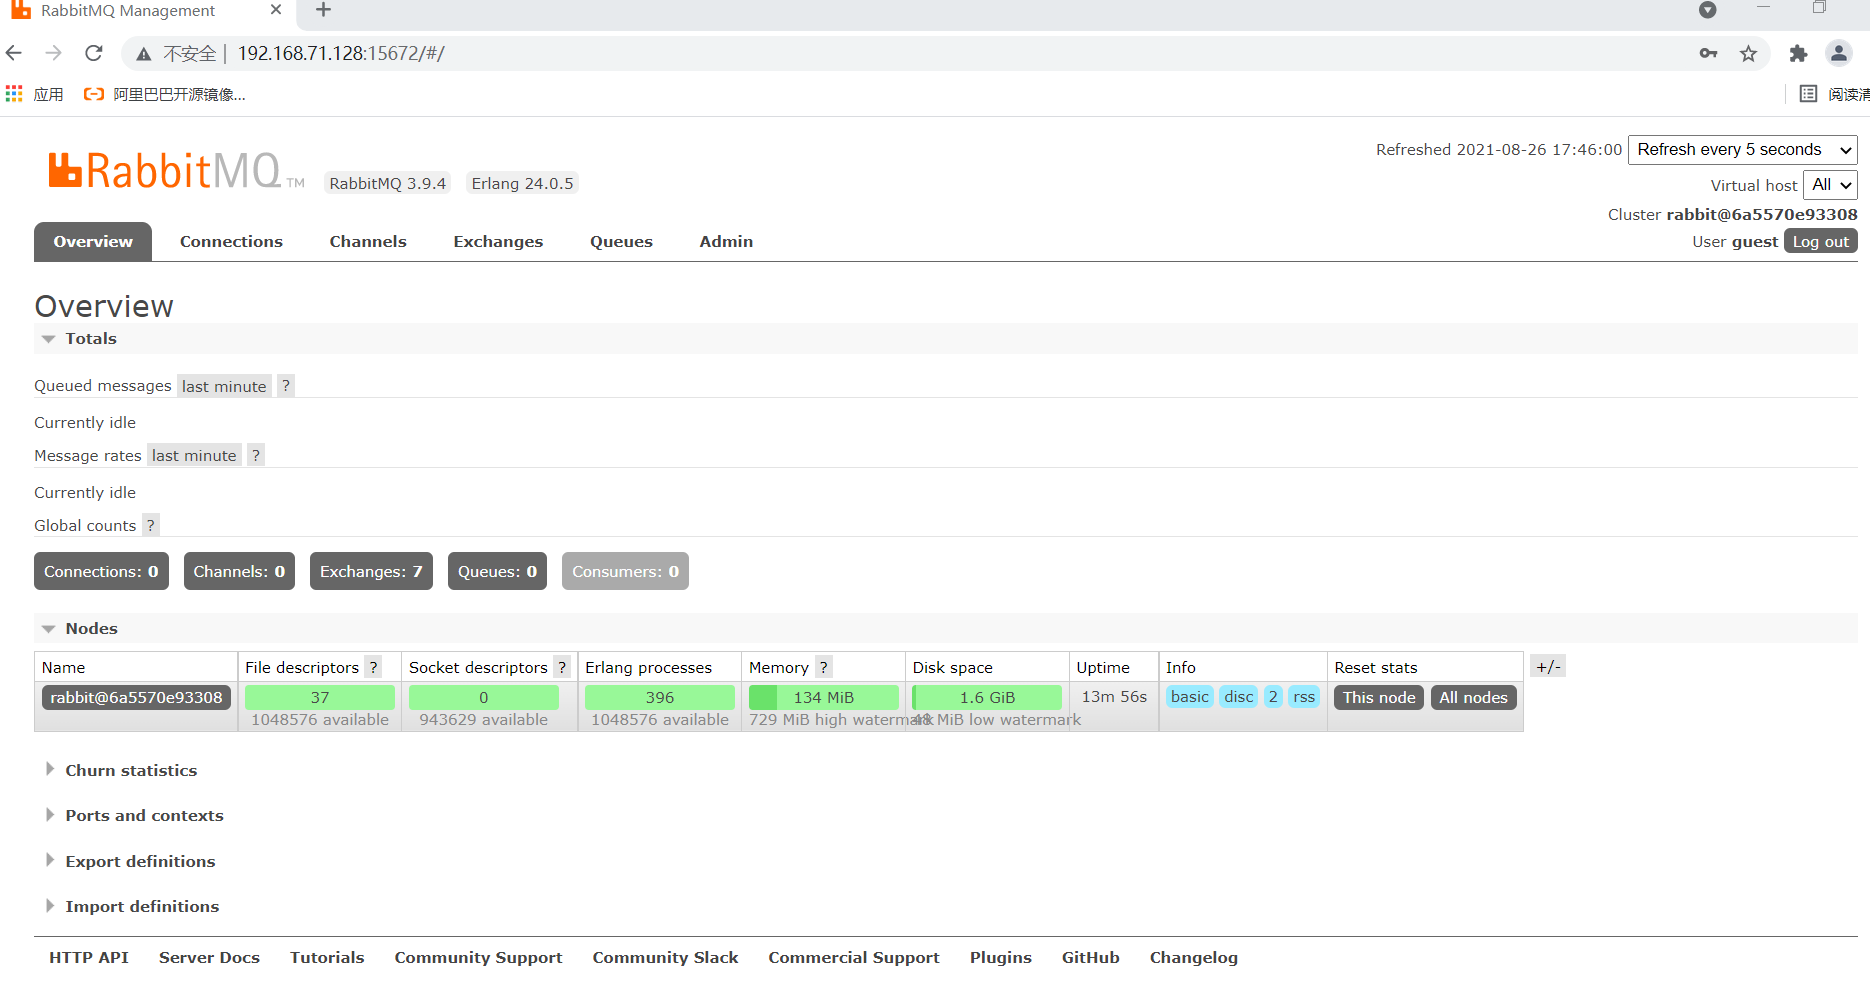Viewport: 1870px width, 1005px height.
Task: Switch to the Queues tab
Action: (x=621, y=242)
